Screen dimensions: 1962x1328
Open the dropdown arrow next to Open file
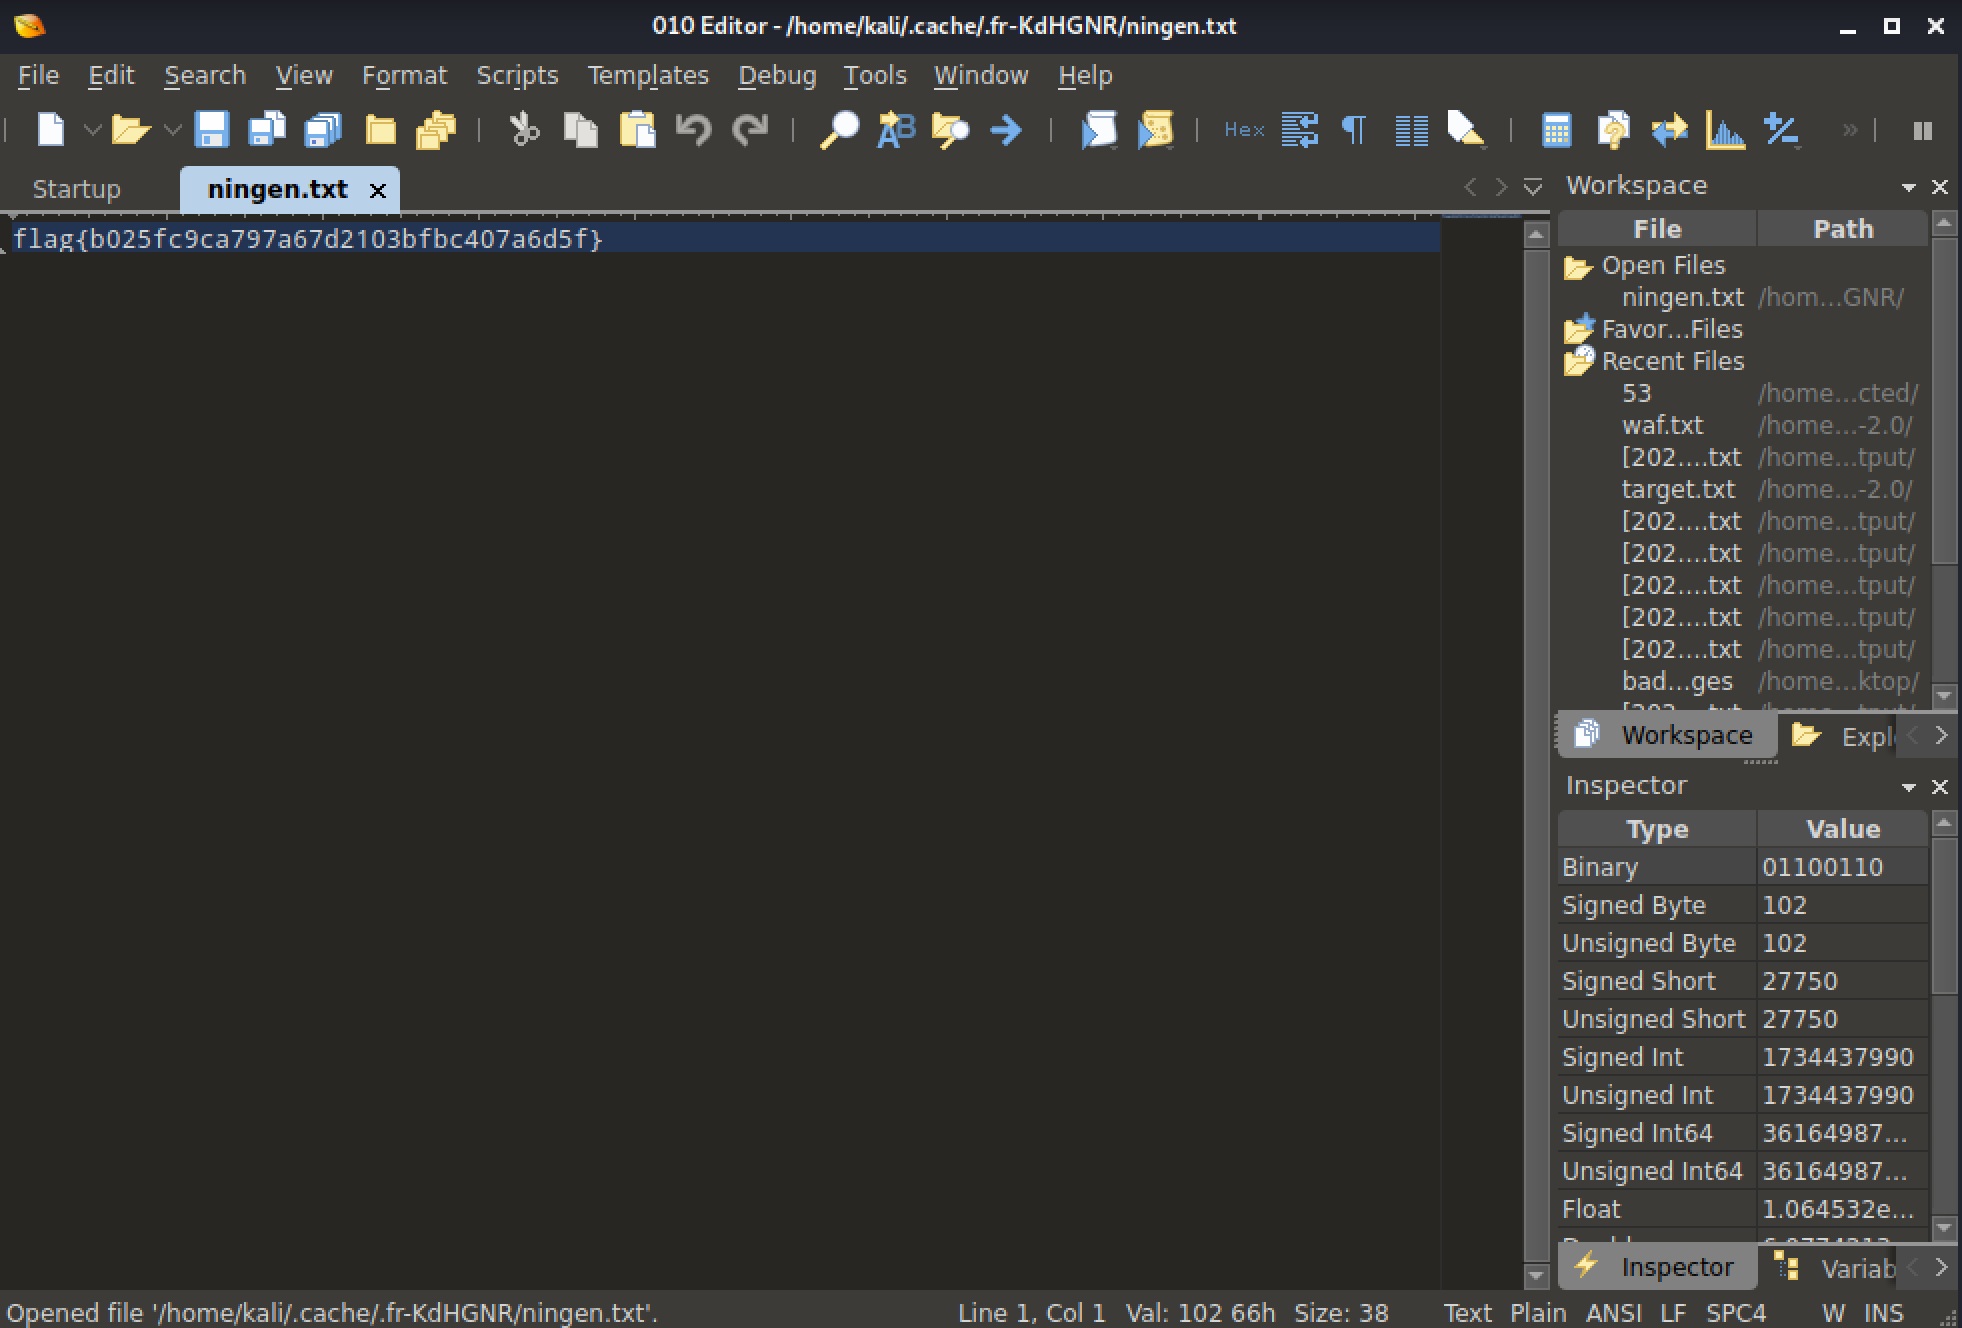click(172, 130)
